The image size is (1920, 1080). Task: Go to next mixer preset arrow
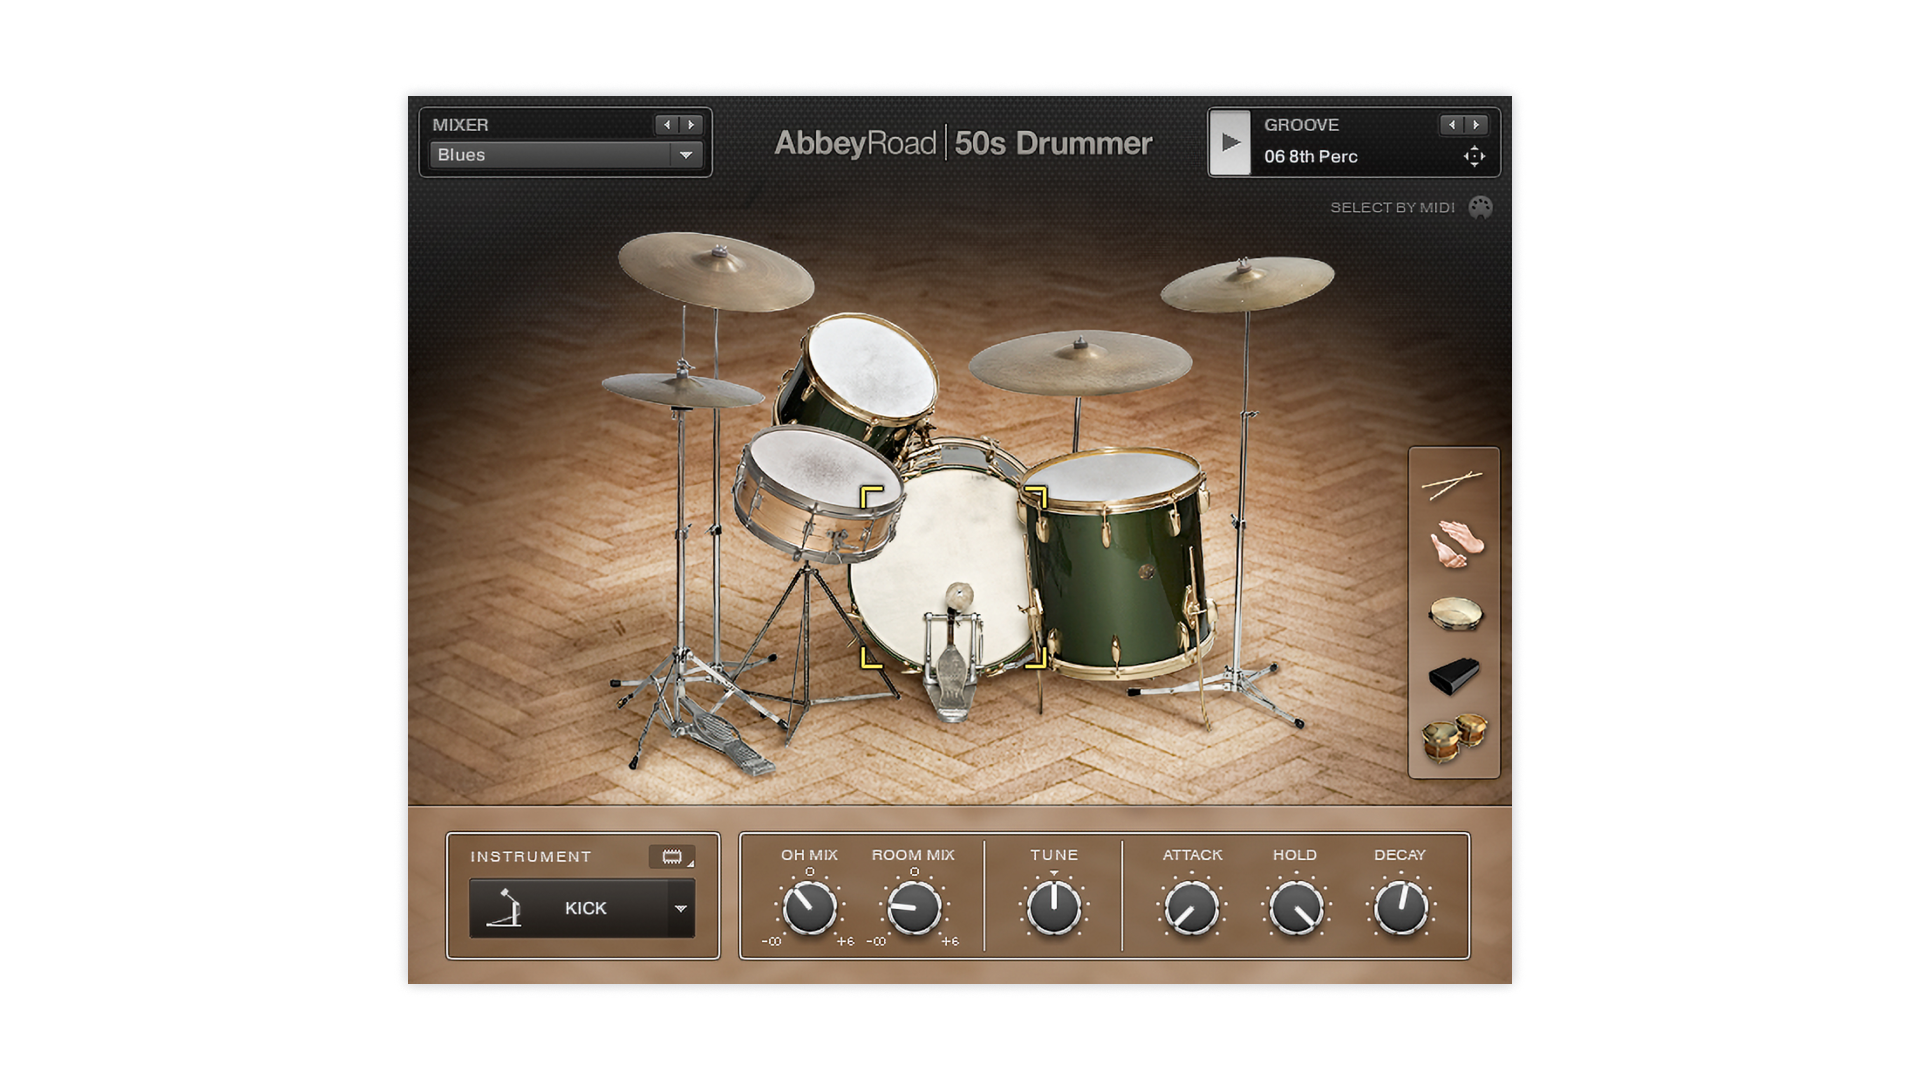click(x=691, y=125)
